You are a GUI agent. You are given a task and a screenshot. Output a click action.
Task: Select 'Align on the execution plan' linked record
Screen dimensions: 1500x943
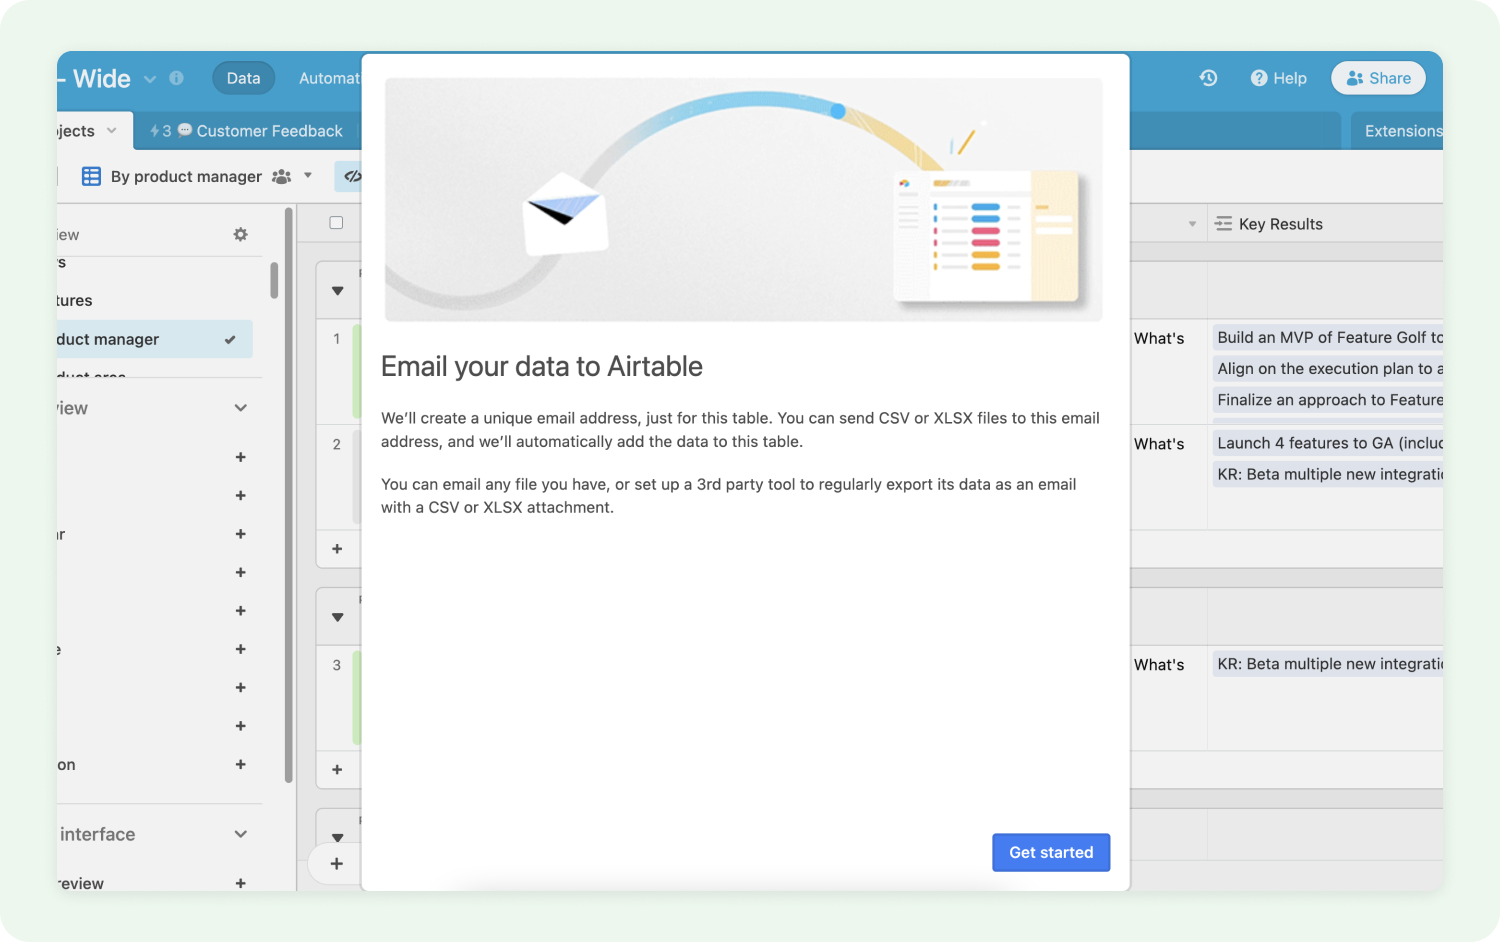[1329, 369]
